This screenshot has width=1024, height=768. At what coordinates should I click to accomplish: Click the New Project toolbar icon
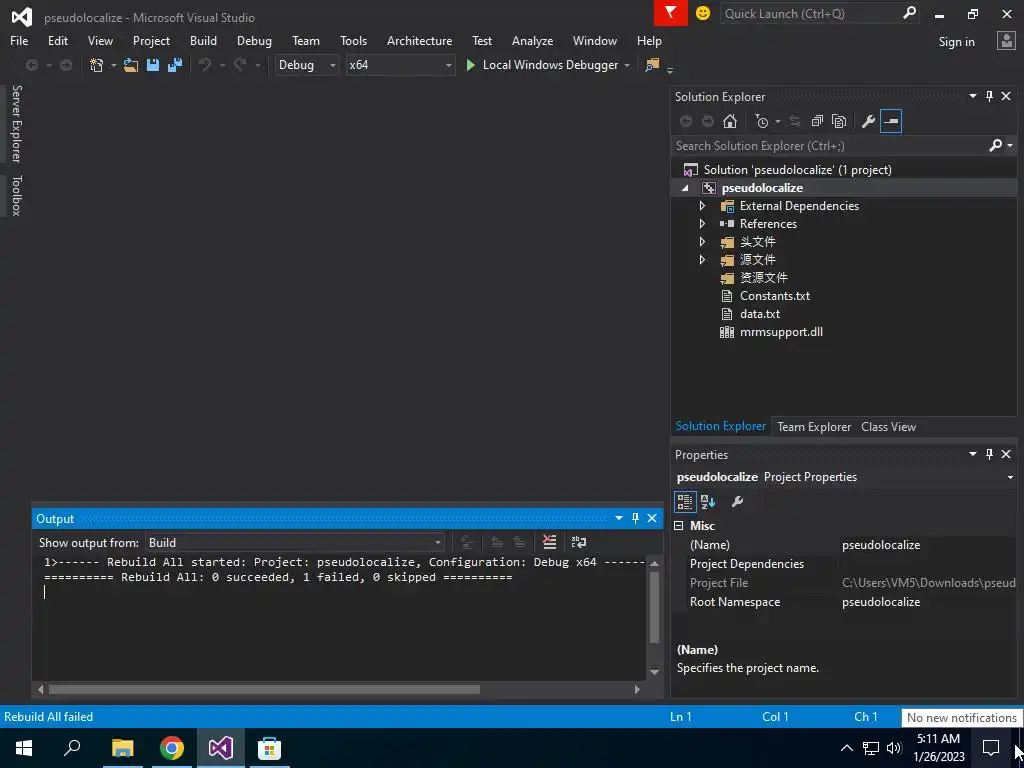97,65
